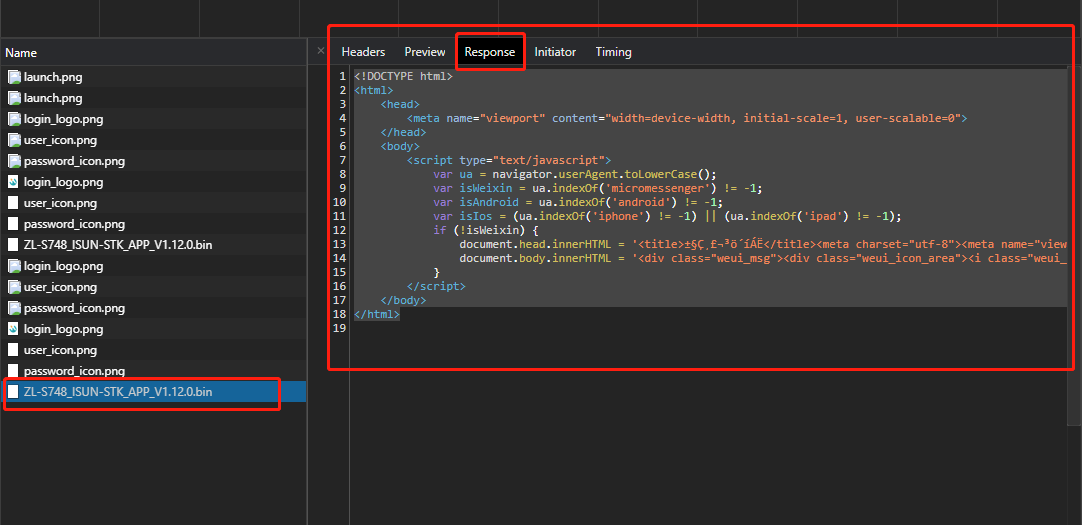Click line number 19 in the gutter

(339, 328)
